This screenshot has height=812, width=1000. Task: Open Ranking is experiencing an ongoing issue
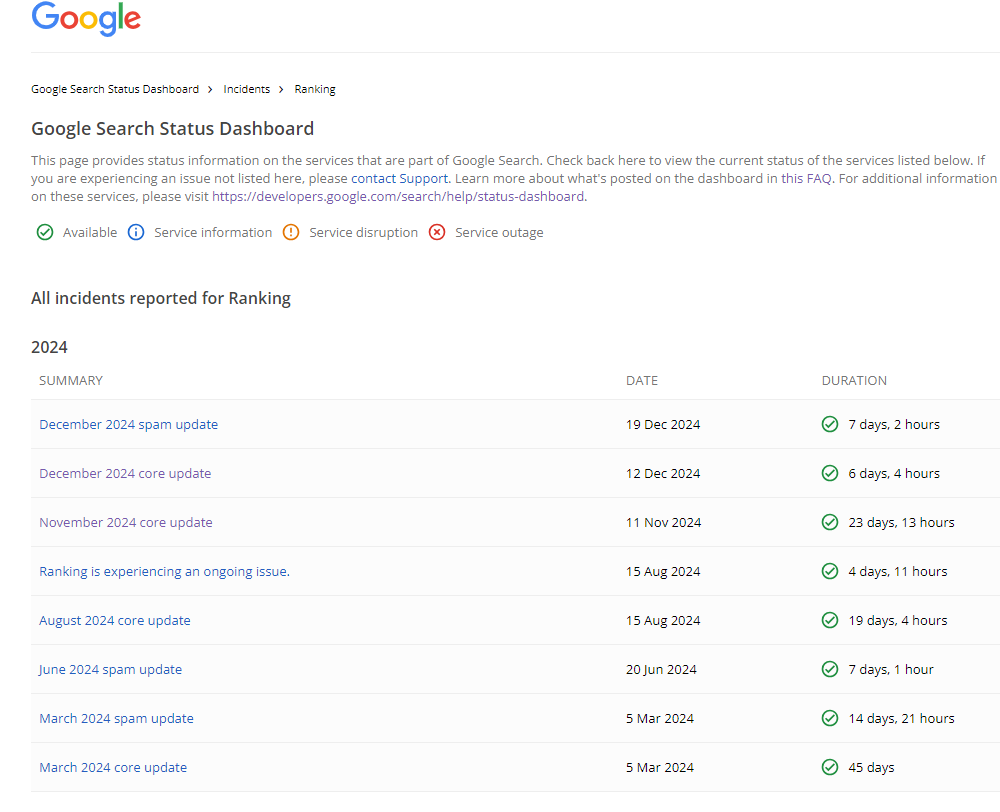point(165,572)
